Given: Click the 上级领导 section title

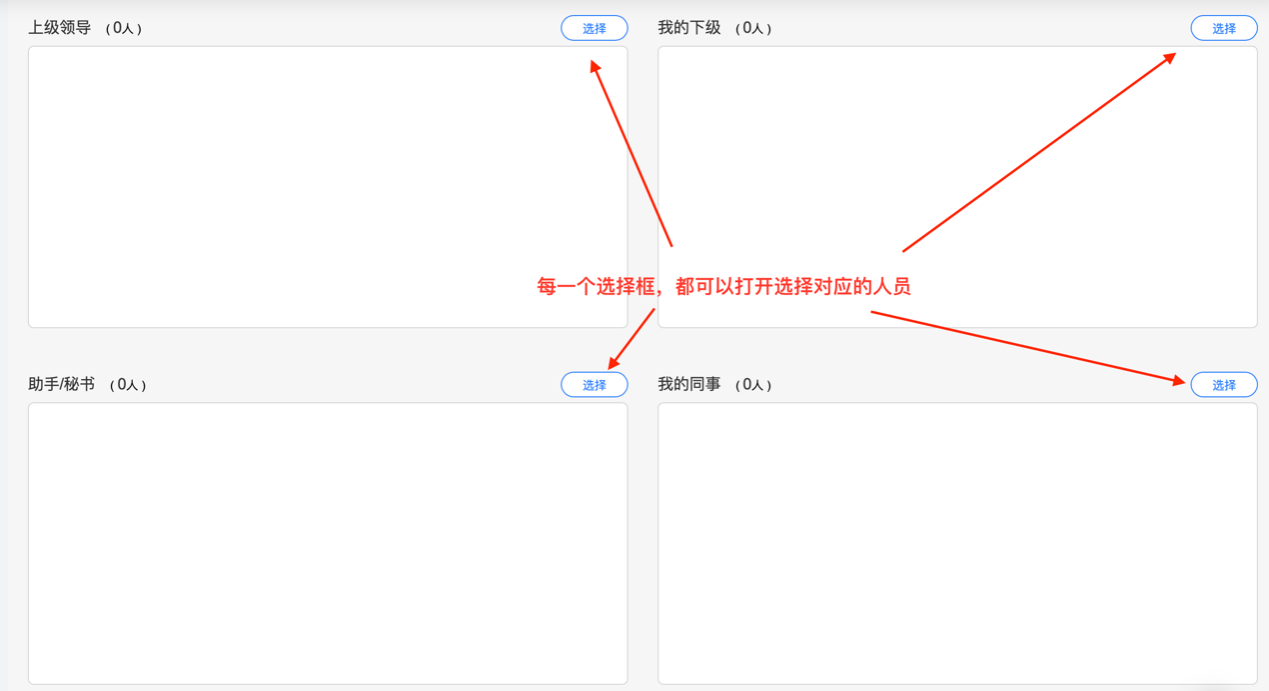Looking at the screenshot, I should tap(56, 28).
